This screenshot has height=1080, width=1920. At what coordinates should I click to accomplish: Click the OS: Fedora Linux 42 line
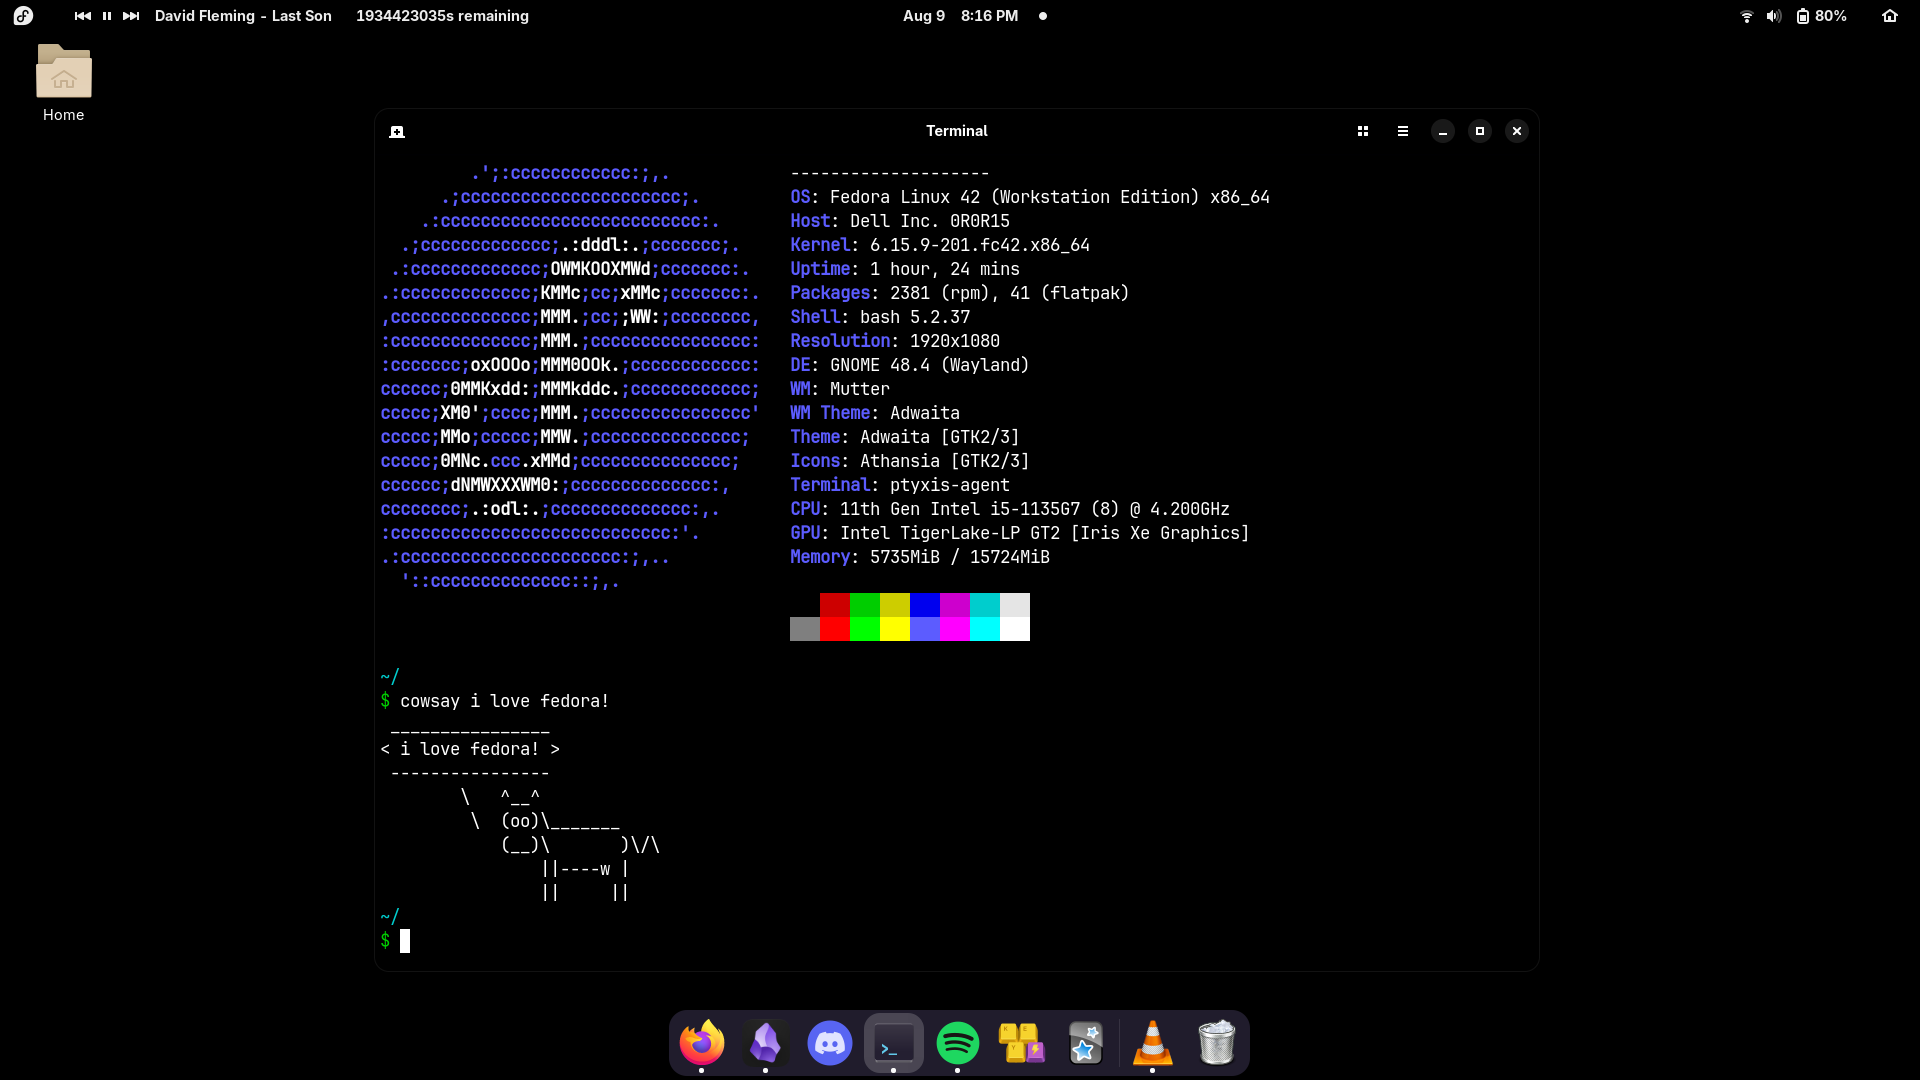click(x=1030, y=197)
